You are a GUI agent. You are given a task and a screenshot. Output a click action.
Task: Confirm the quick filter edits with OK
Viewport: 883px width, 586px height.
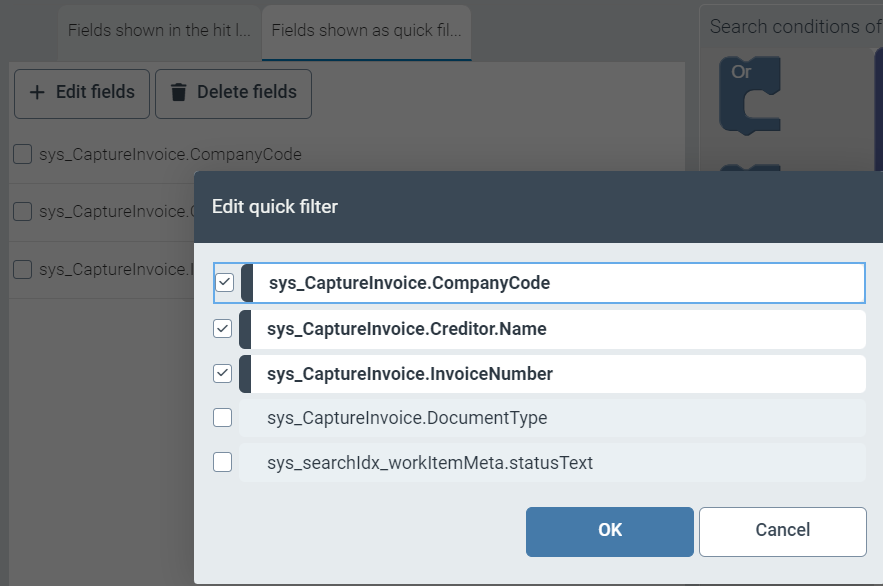(609, 531)
